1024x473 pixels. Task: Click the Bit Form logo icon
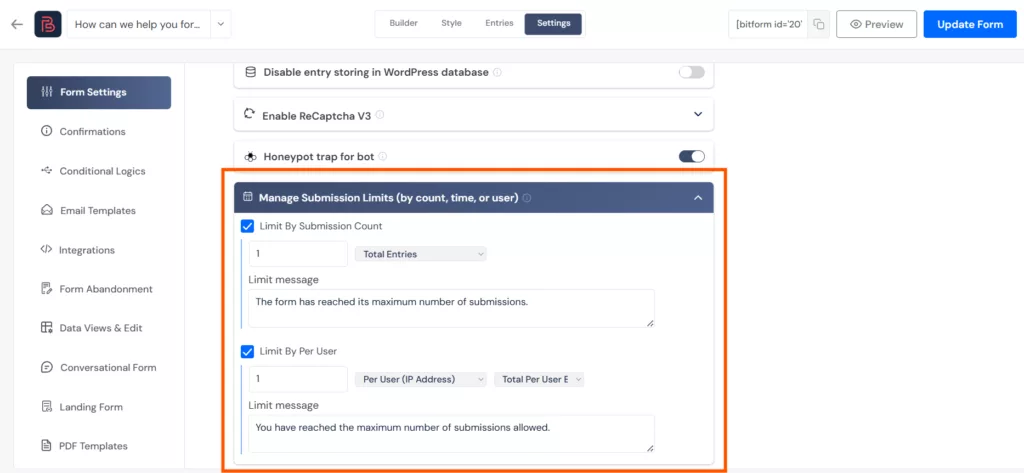[48, 24]
